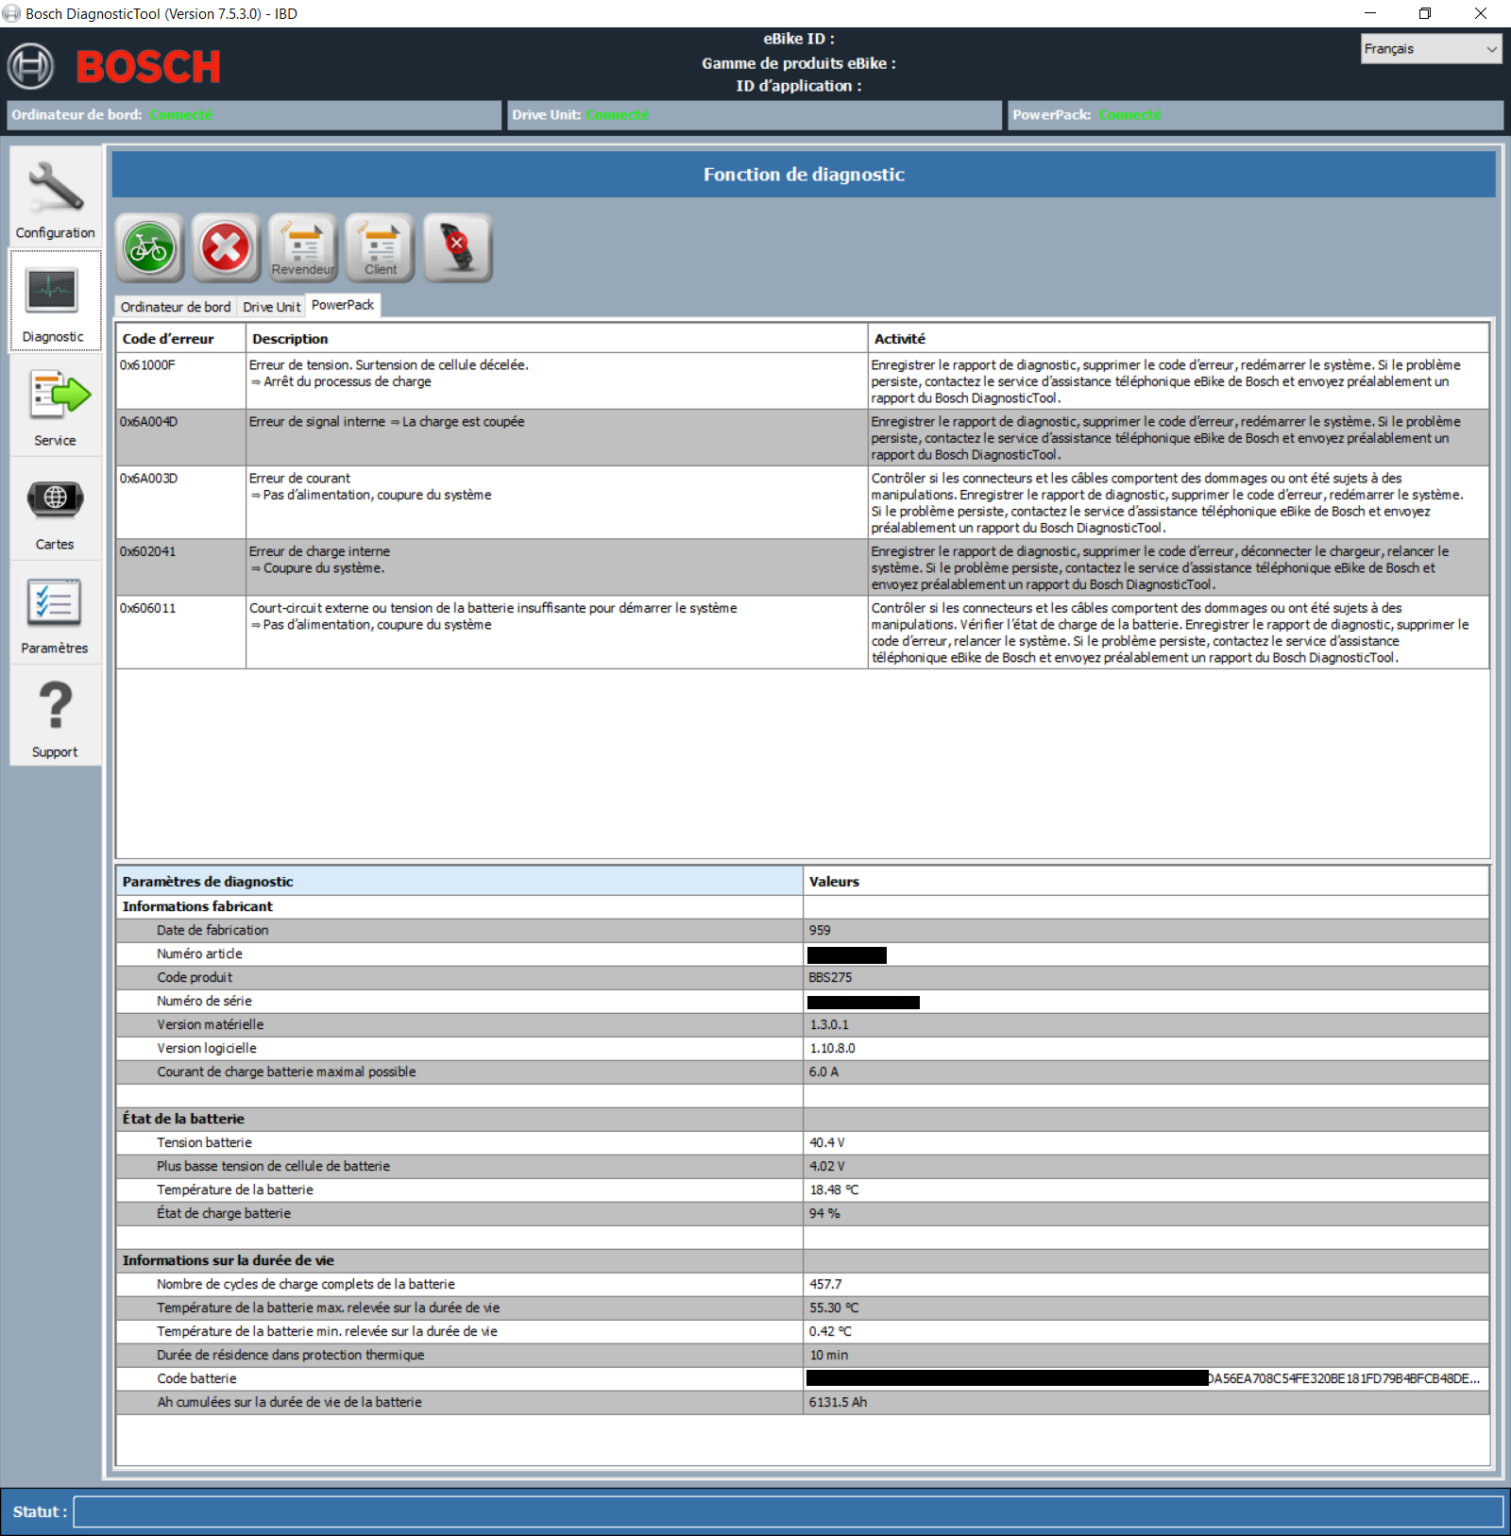Click the Code produit value BBS275
Viewport: 1511px width, 1536px height.
point(831,977)
